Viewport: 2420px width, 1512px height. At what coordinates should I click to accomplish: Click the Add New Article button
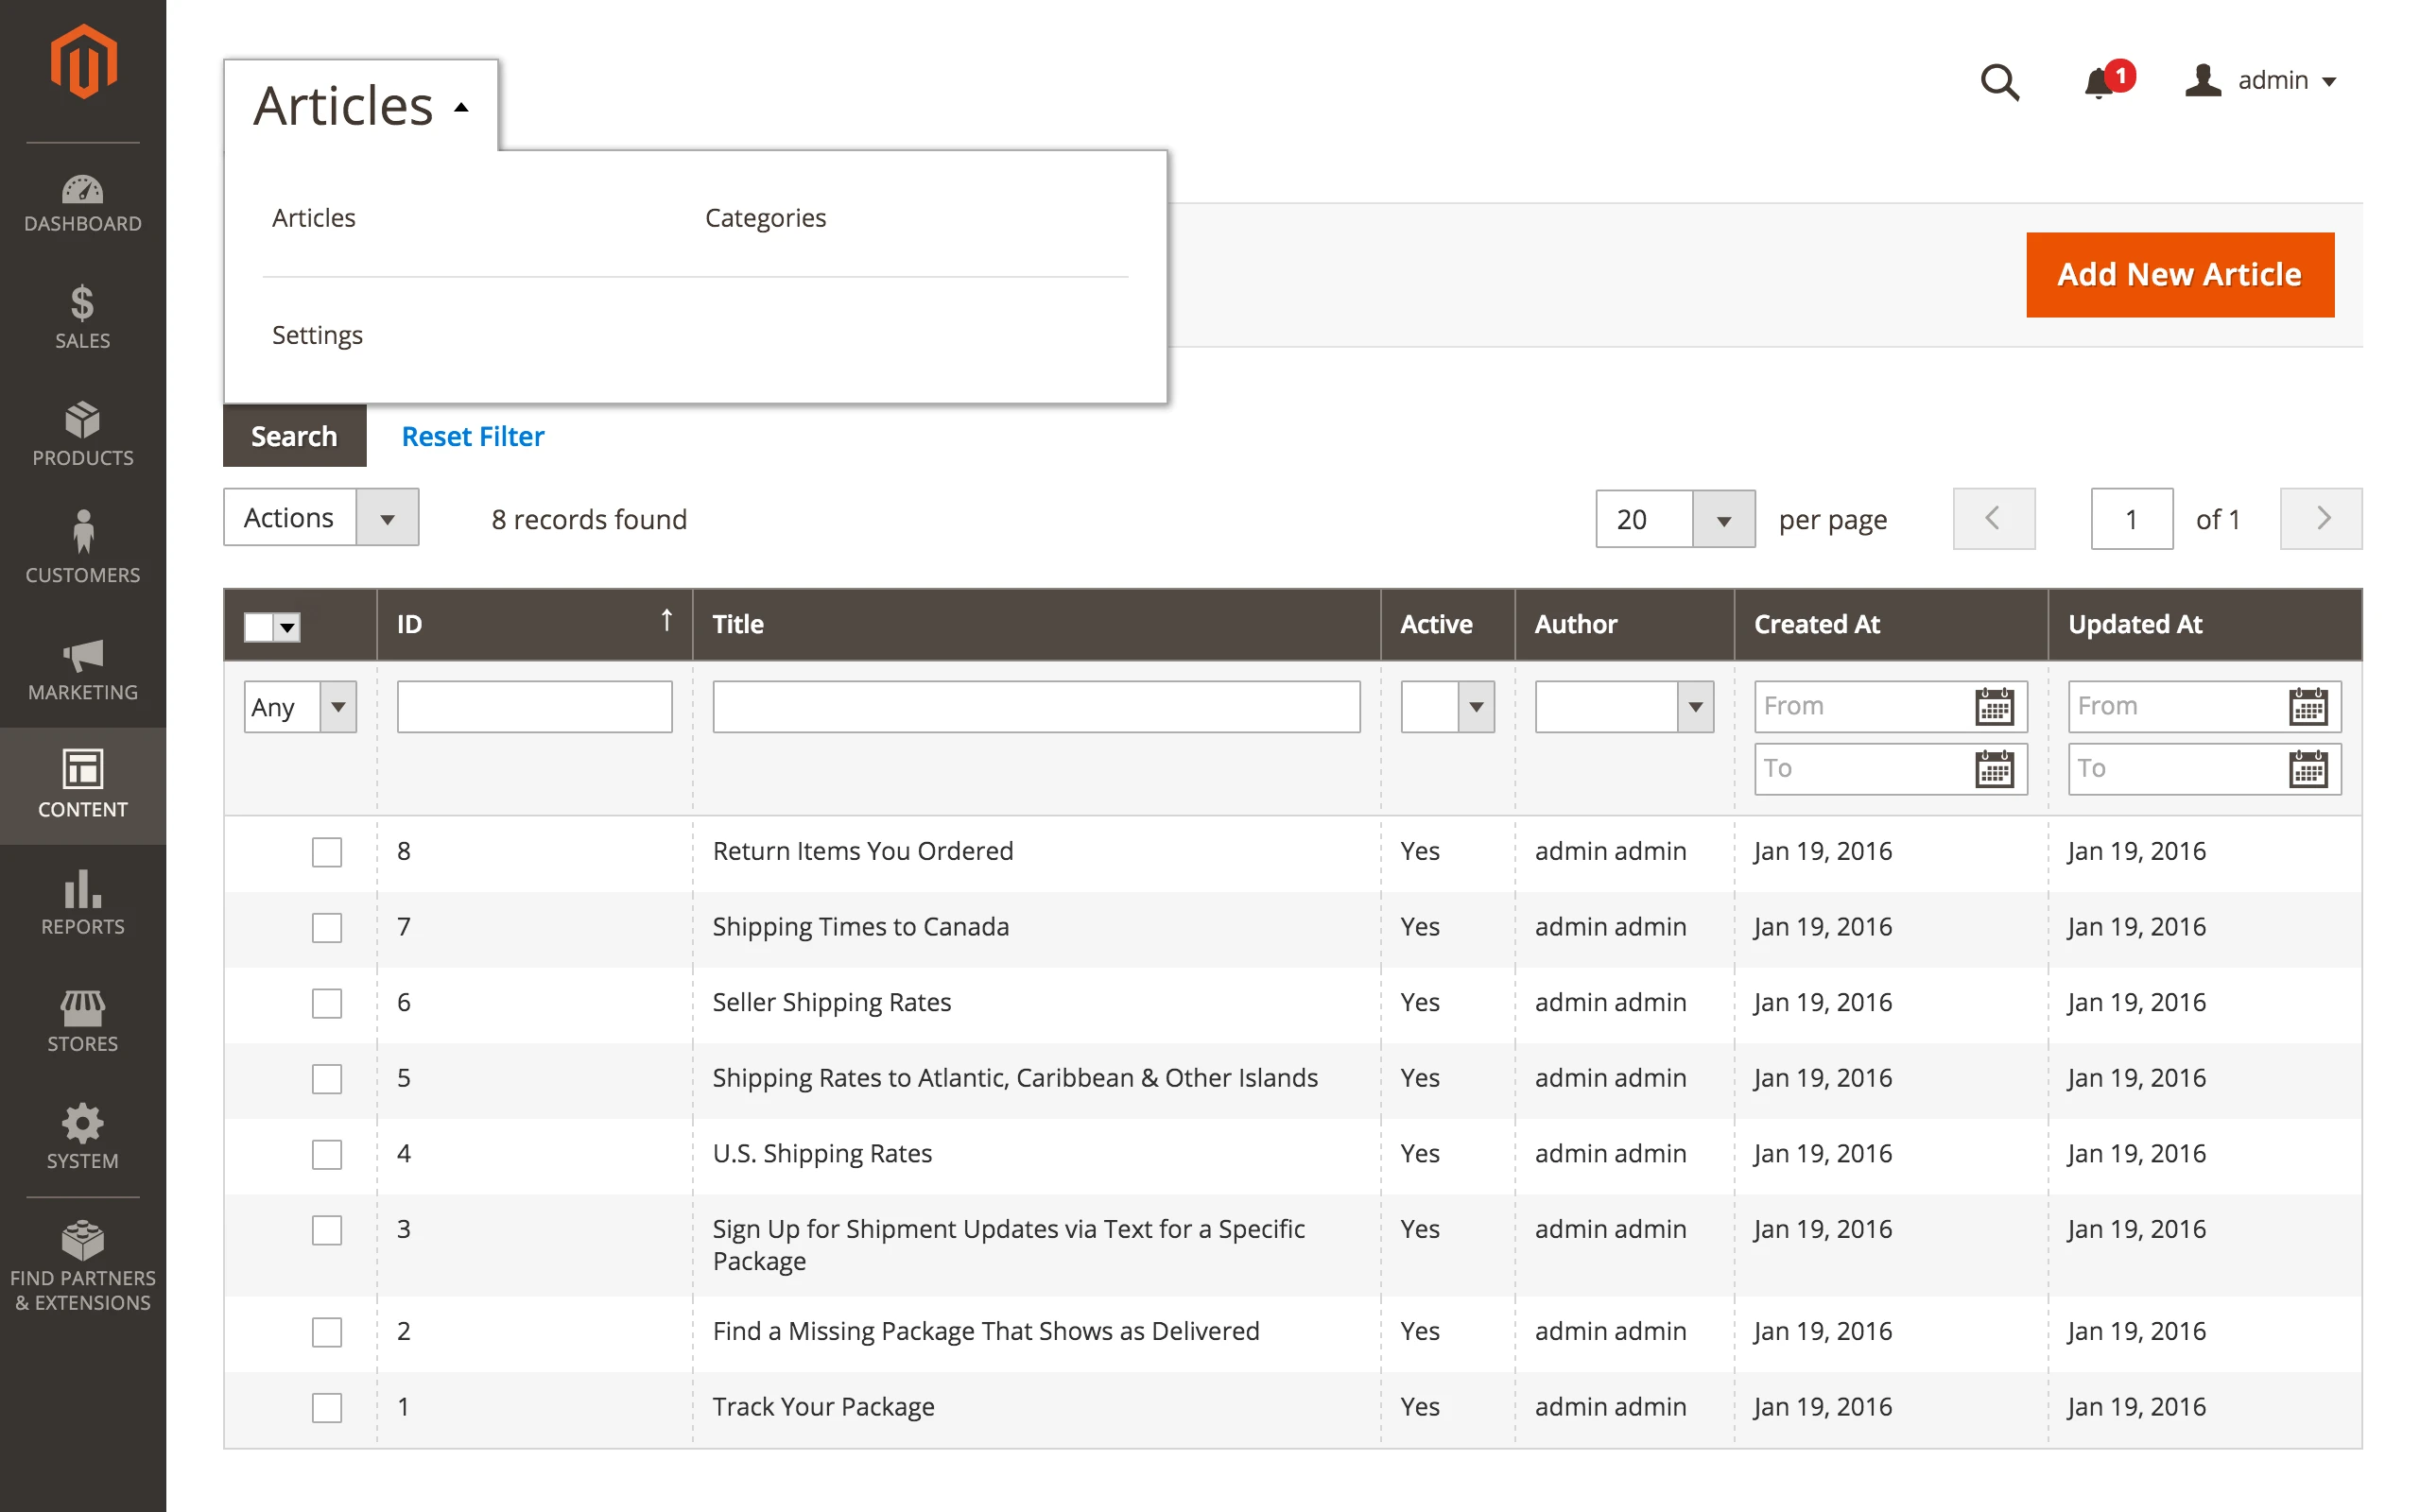coord(2179,275)
